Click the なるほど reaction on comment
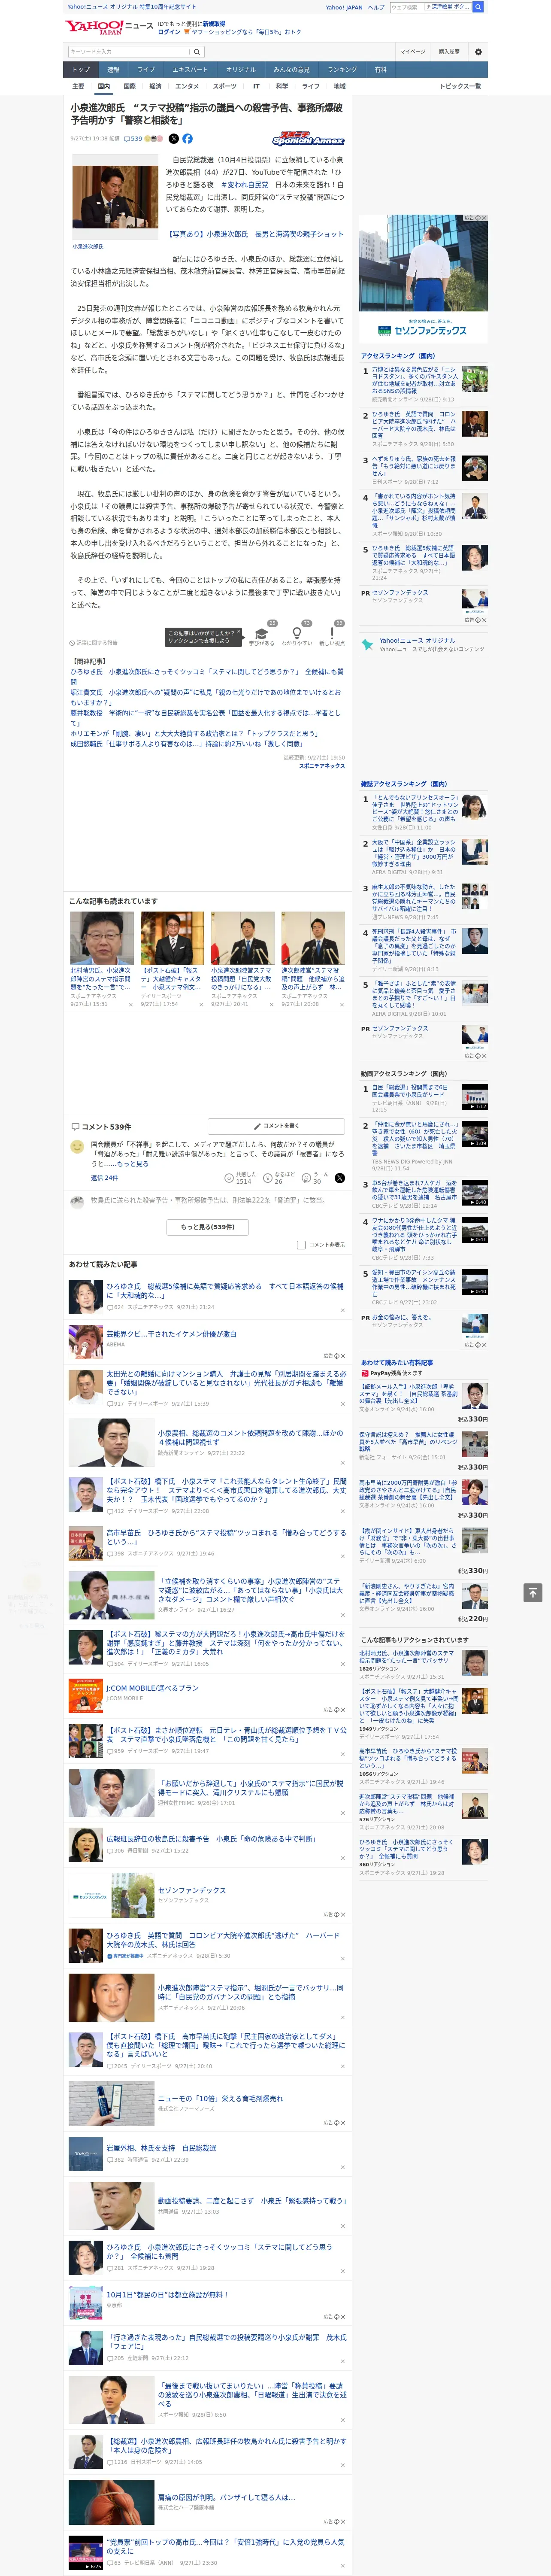The width and height of the screenshot is (551, 2576). coord(279,1178)
